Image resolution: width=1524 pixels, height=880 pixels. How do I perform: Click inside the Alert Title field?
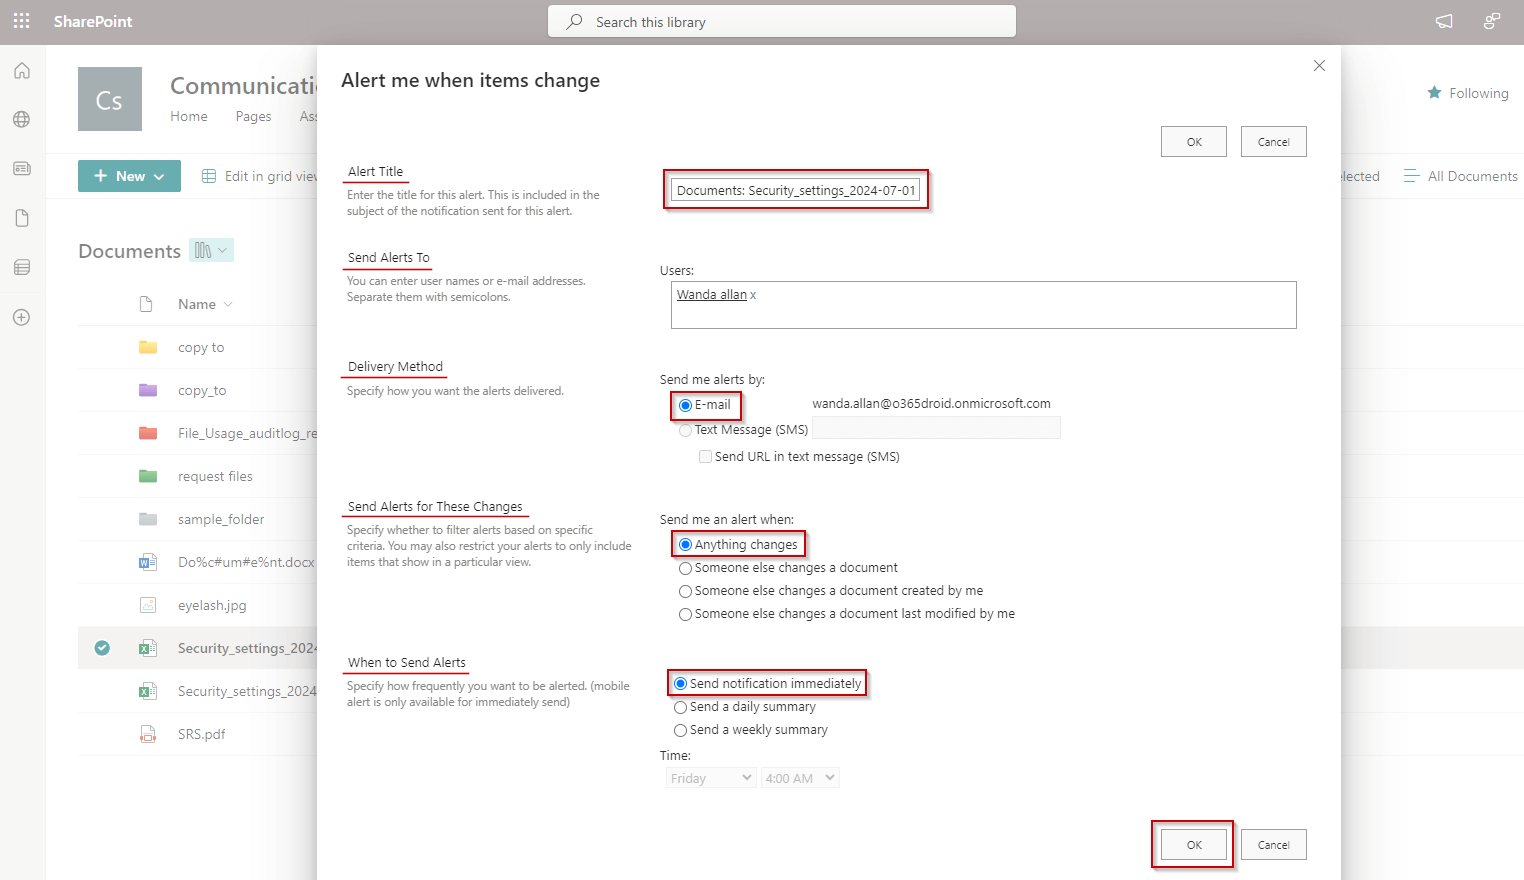pos(796,189)
